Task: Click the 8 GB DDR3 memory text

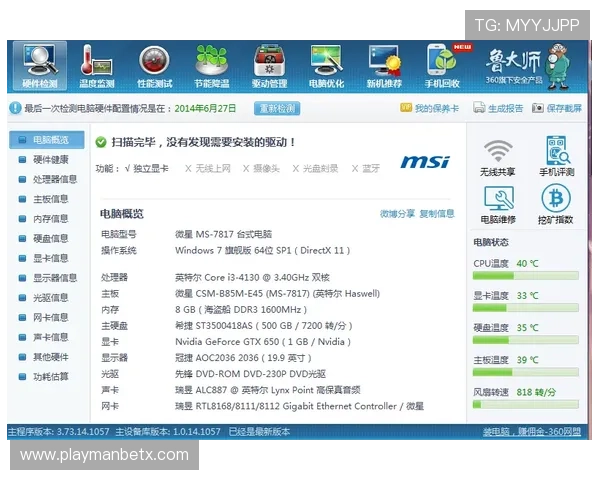Action: click(x=241, y=309)
